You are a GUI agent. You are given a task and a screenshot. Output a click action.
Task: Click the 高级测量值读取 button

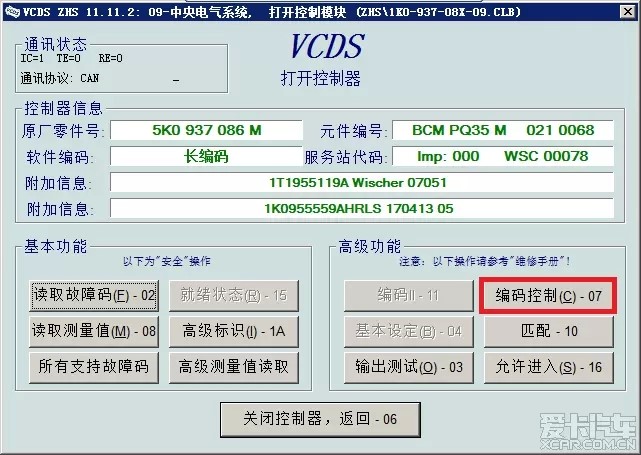[x=234, y=367]
